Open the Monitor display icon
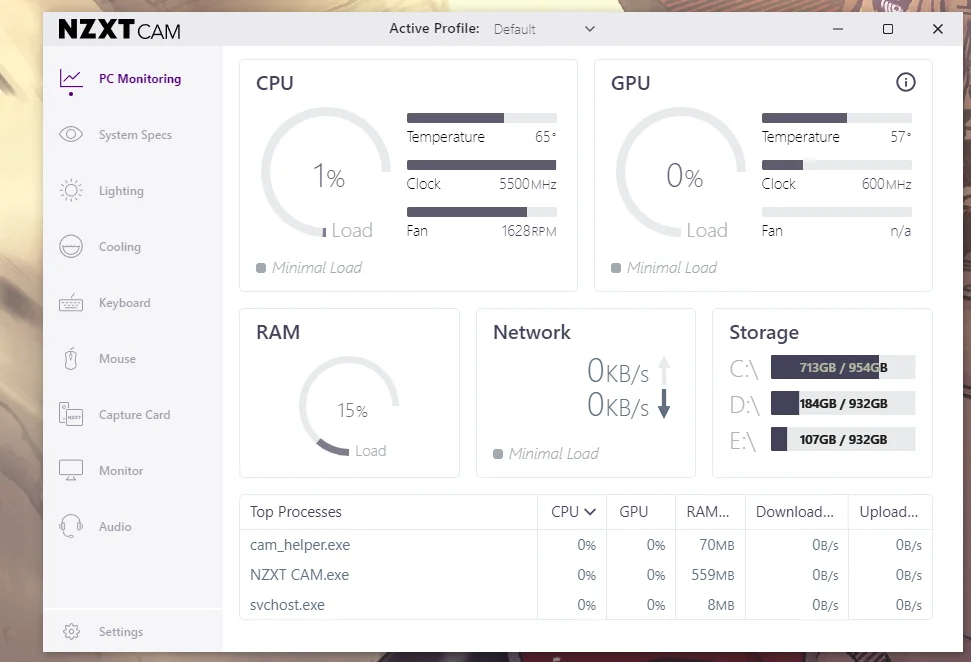This screenshot has width=971, height=662. click(x=71, y=471)
